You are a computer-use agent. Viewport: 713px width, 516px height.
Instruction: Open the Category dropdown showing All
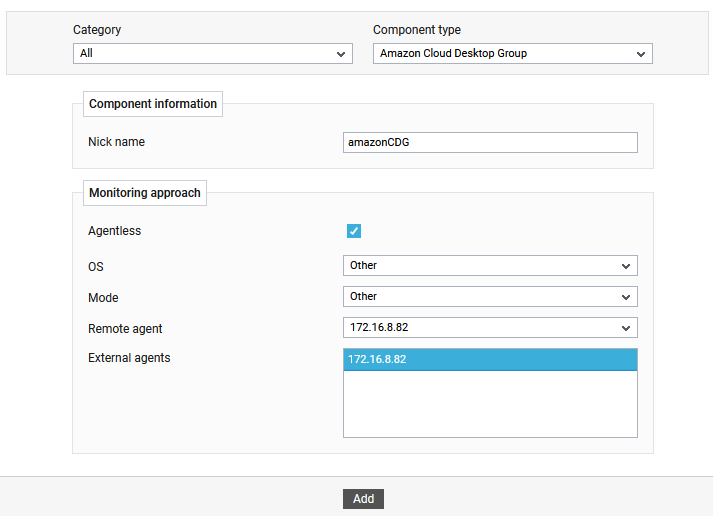pos(213,54)
